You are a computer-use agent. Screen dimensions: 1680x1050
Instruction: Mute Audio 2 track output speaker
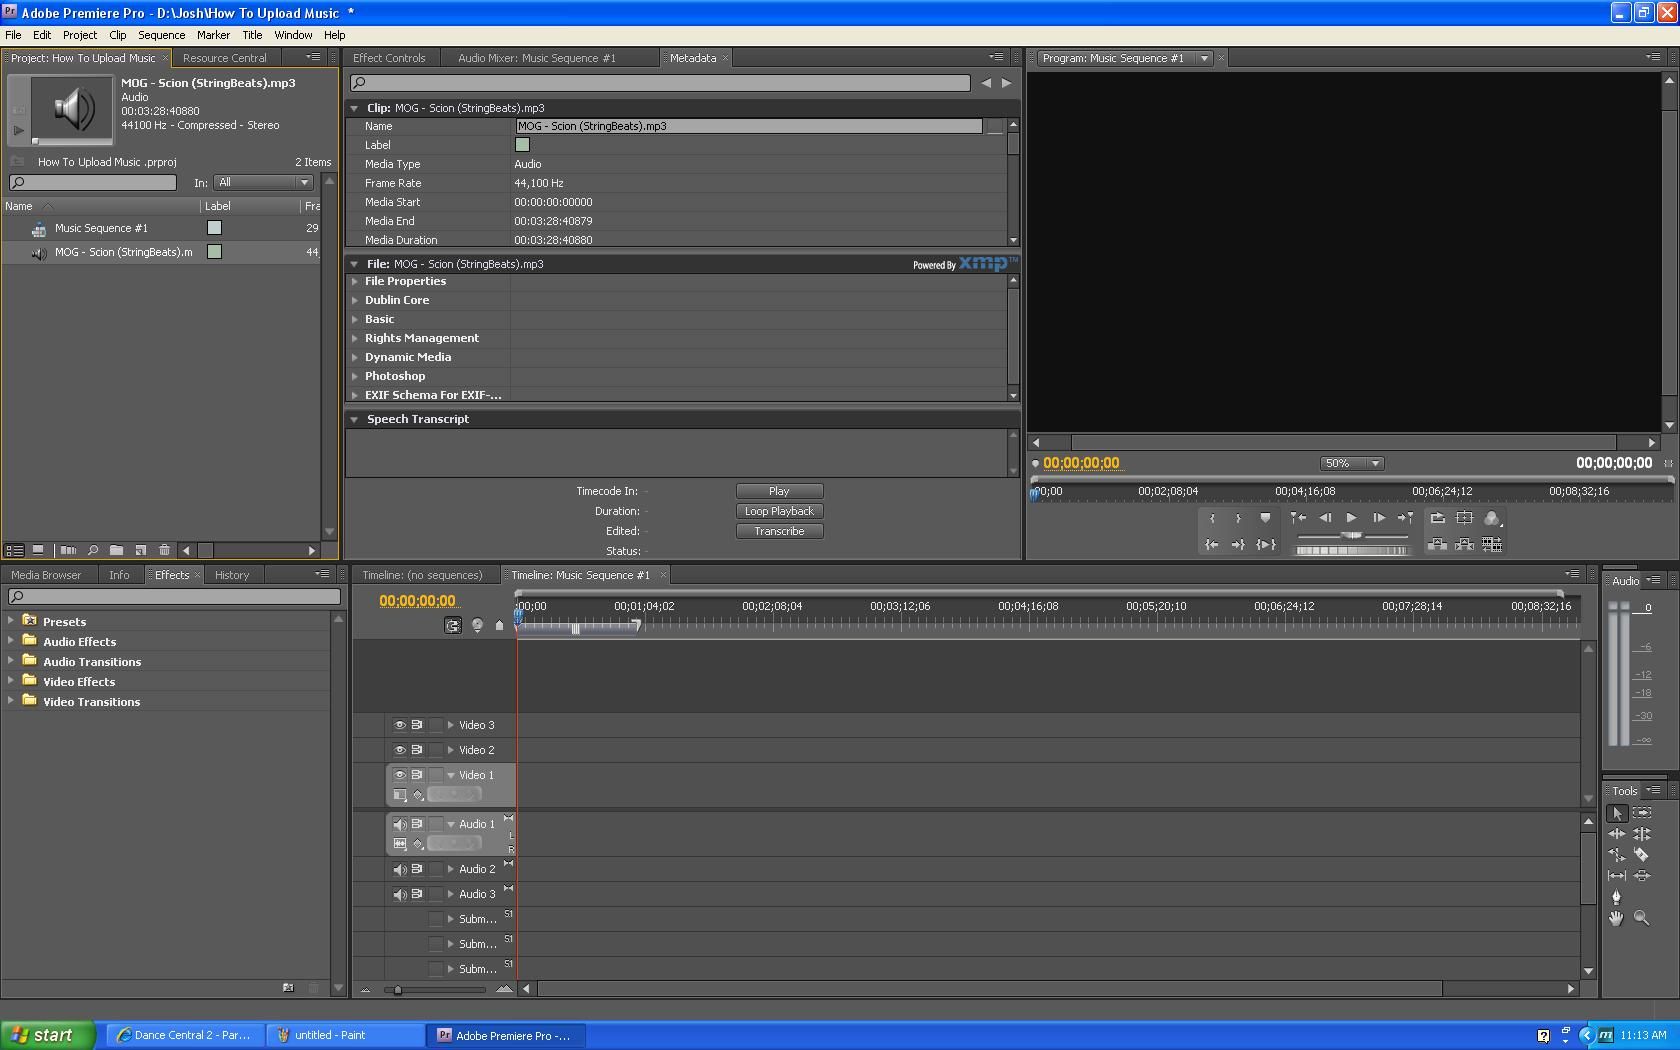(399, 870)
